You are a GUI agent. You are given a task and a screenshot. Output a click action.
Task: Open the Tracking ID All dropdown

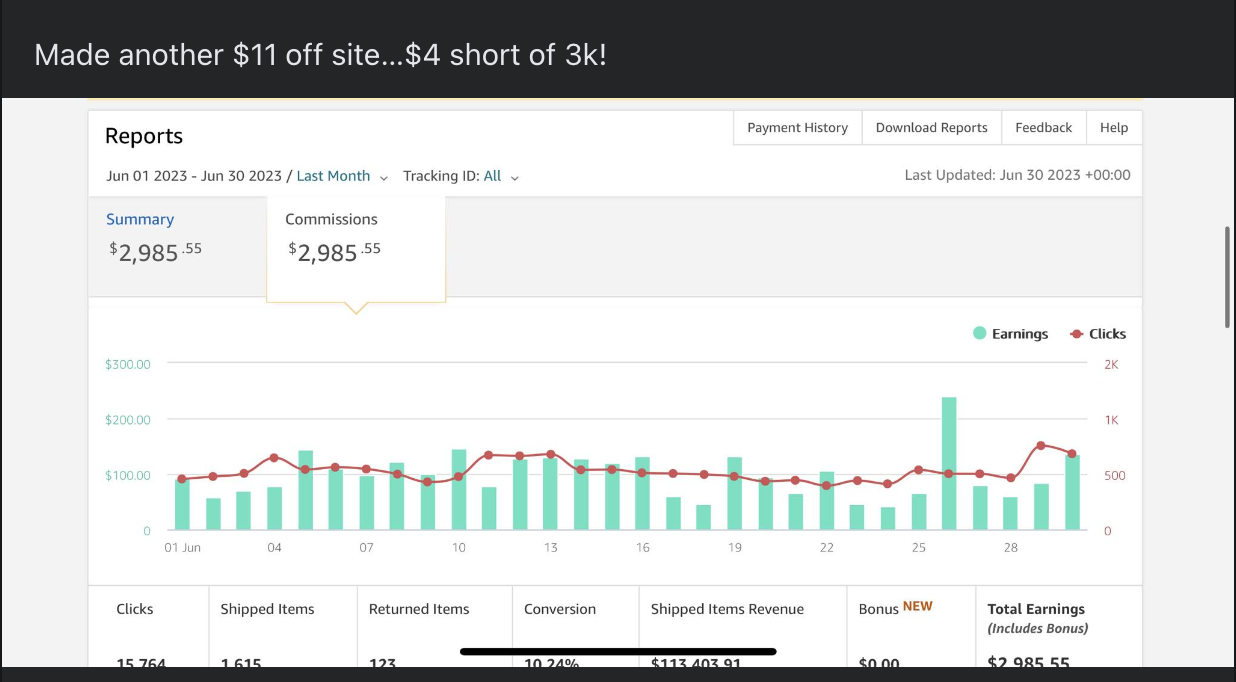pyautogui.click(x=492, y=176)
